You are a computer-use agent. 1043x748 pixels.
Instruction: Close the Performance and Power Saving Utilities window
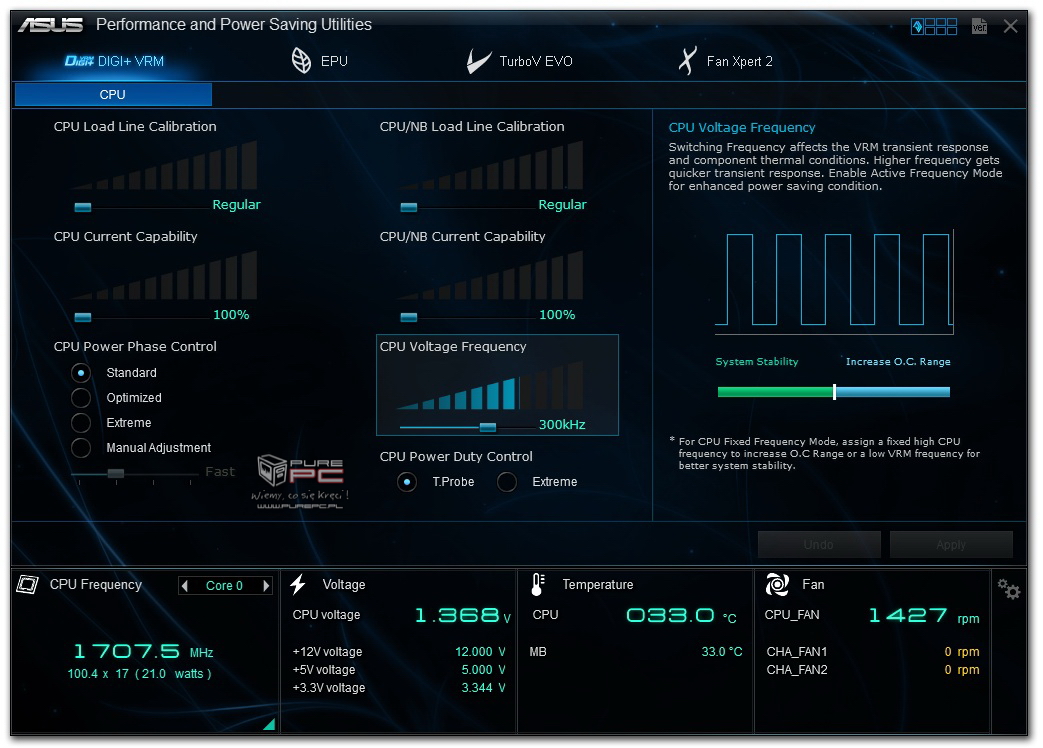pyautogui.click(x=1010, y=26)
